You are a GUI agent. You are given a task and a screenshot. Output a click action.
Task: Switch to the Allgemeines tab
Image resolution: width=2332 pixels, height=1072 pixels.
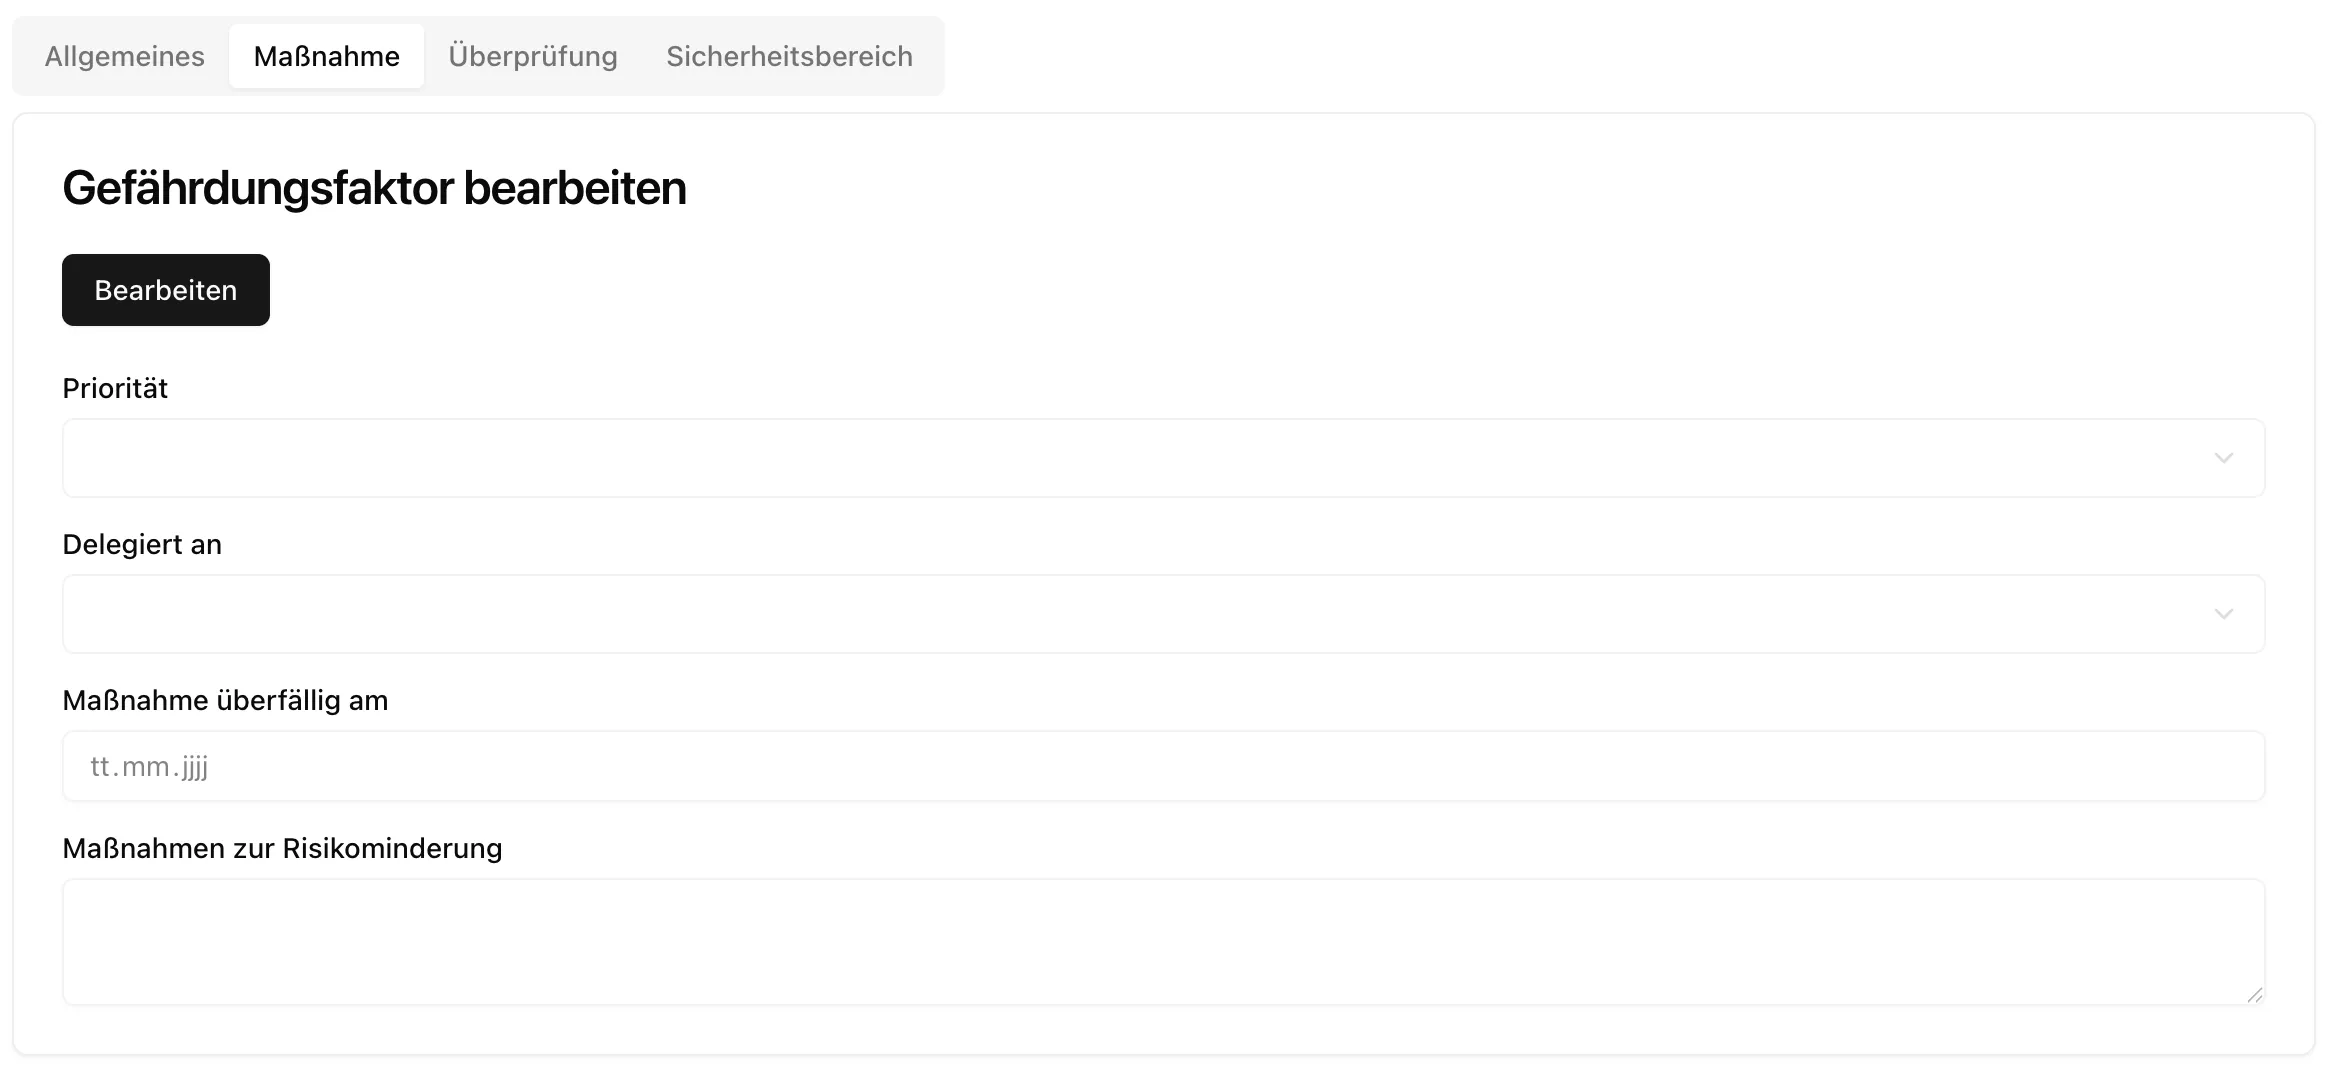(125, 56)
